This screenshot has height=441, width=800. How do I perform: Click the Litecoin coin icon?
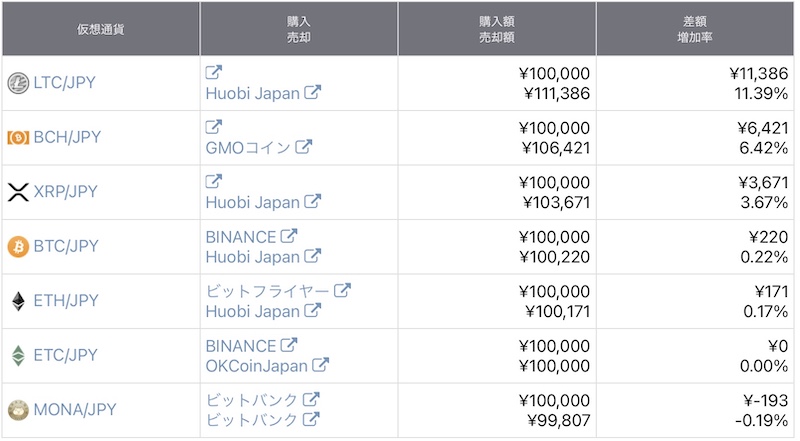18,83
